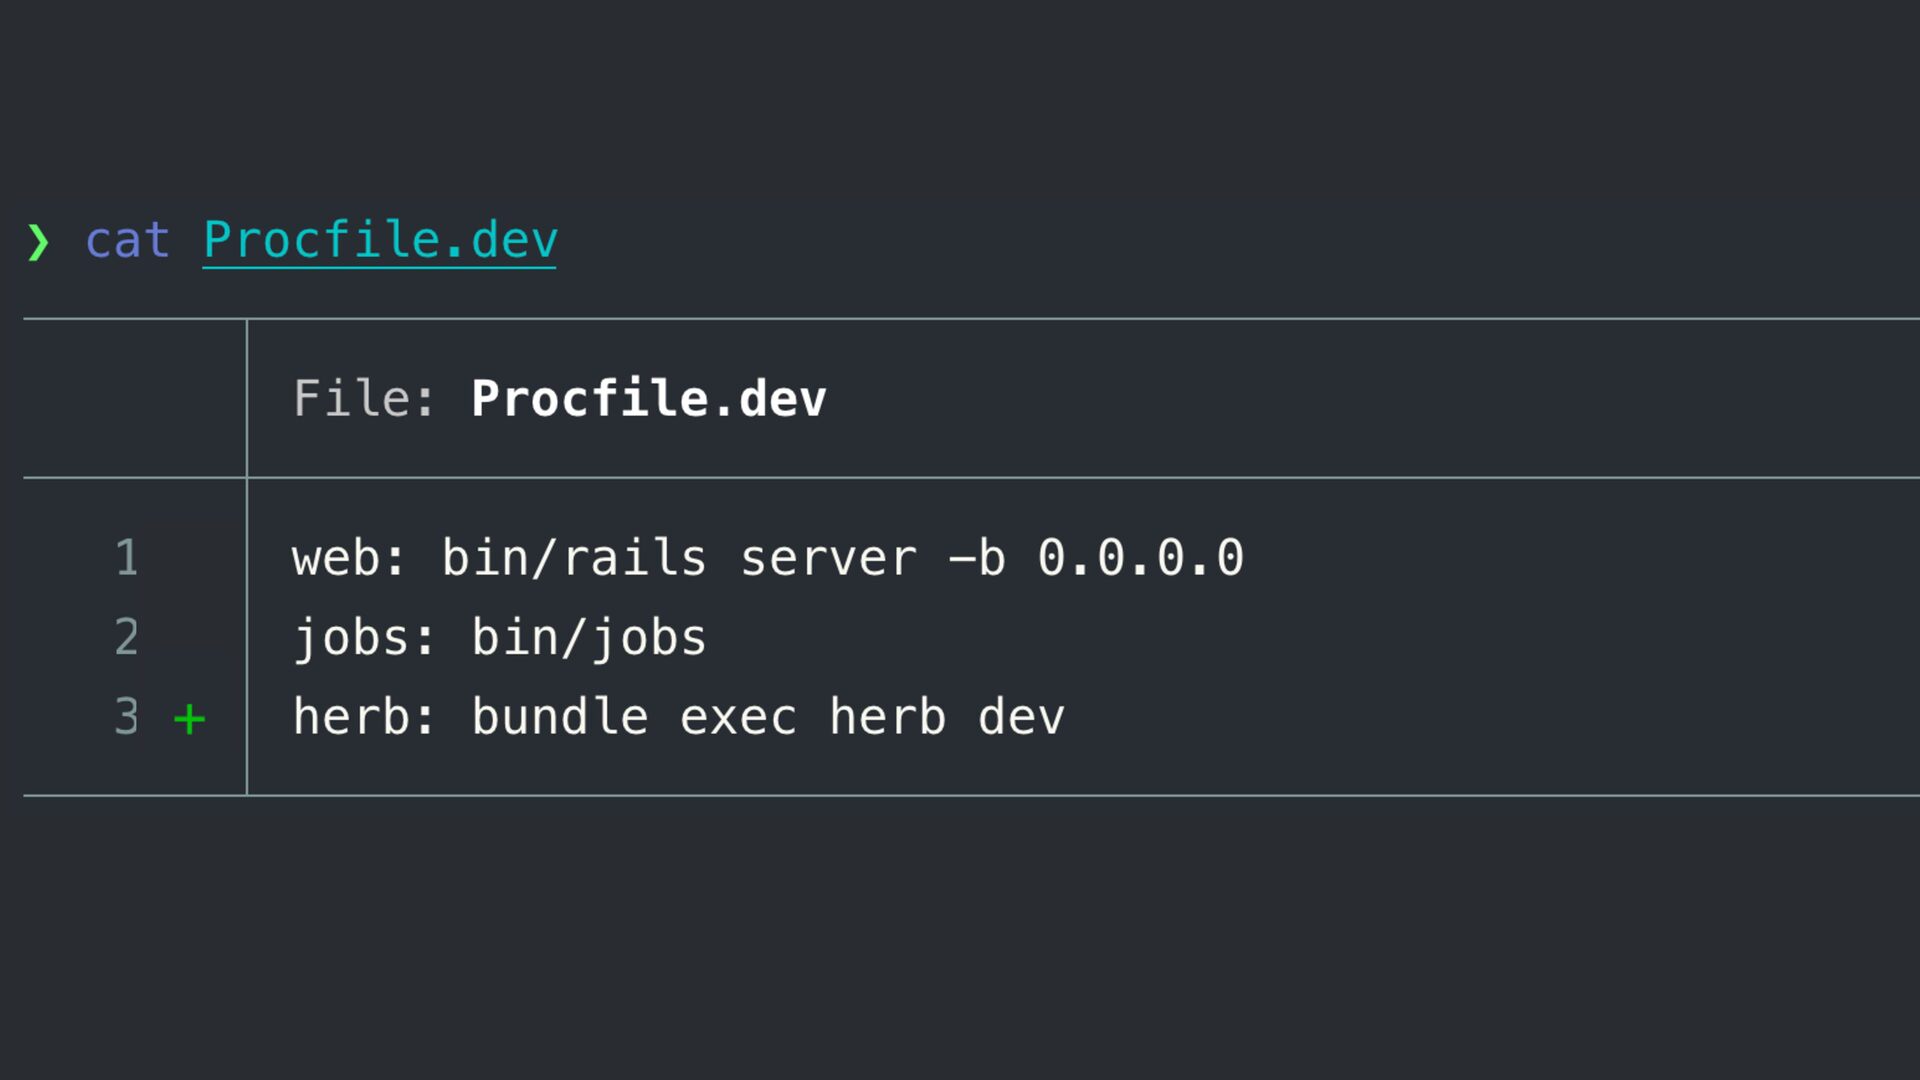Image resolution: width=1920 pixels, height=1080 pixels.
Task: Click the cat command word
Action: point(128,241)
